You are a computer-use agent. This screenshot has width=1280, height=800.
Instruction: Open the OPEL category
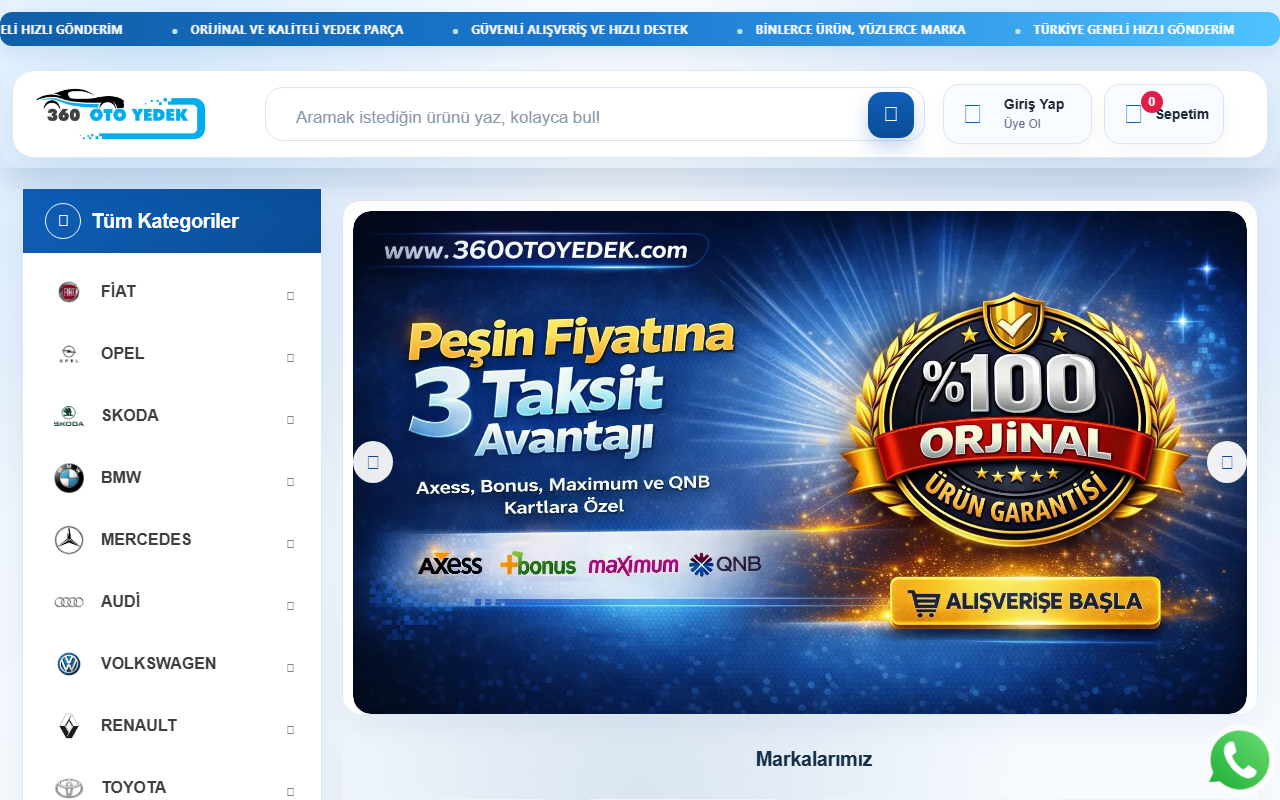(x=123, y=353)
